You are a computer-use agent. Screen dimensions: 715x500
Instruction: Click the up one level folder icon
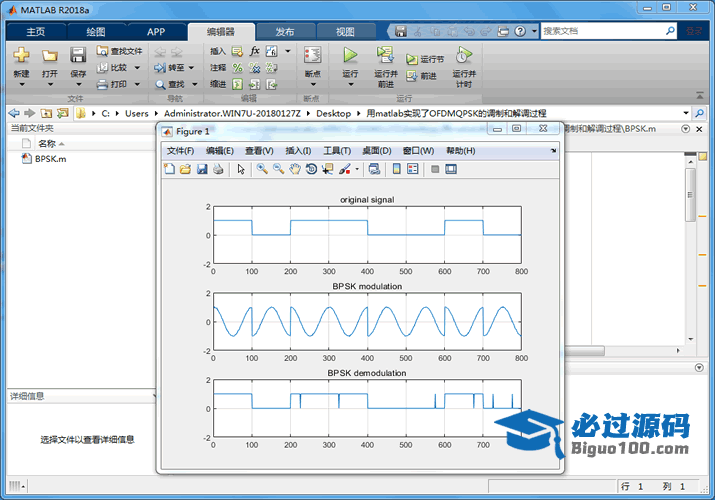click(x=46, y=113)
